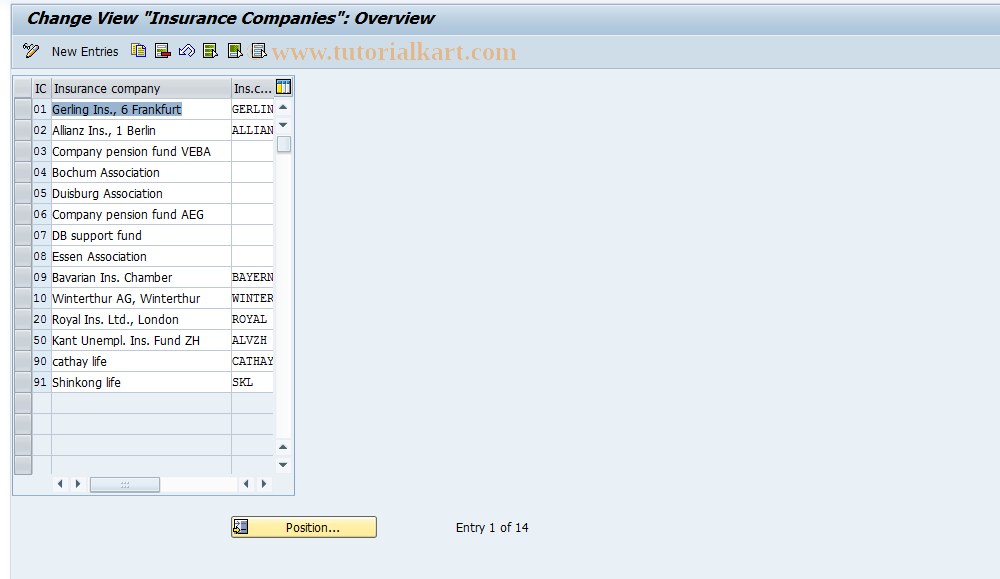Click the IC cell showing 20
The height and width of the screenshot is (579, 1000).
41,319
